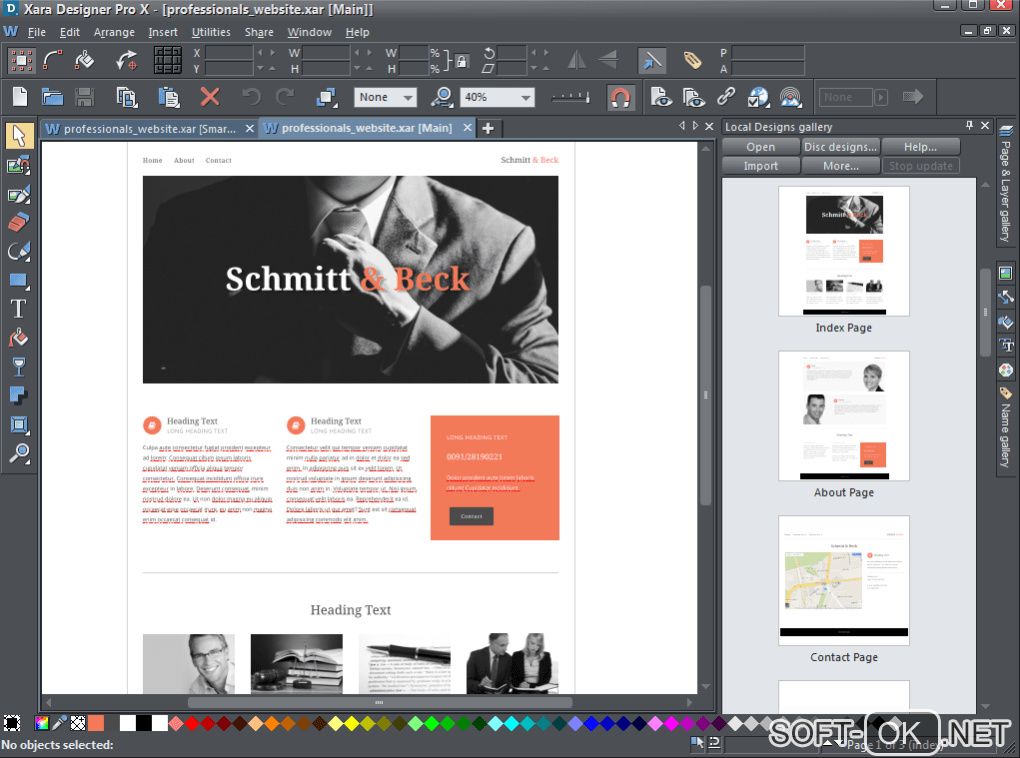Pick the orange color swatch

pyautogui.click(x=96, y=723)
